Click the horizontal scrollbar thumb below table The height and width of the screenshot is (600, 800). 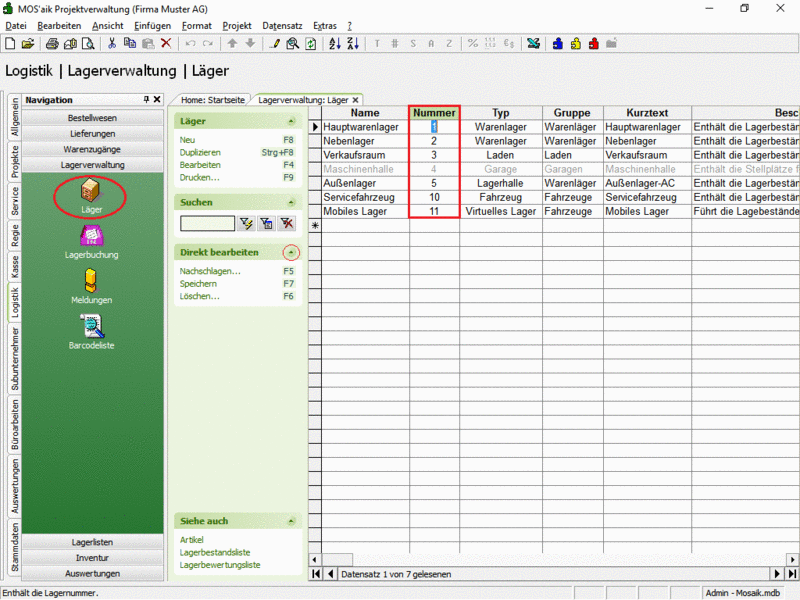pyautogui.click(x=337, y=560)
